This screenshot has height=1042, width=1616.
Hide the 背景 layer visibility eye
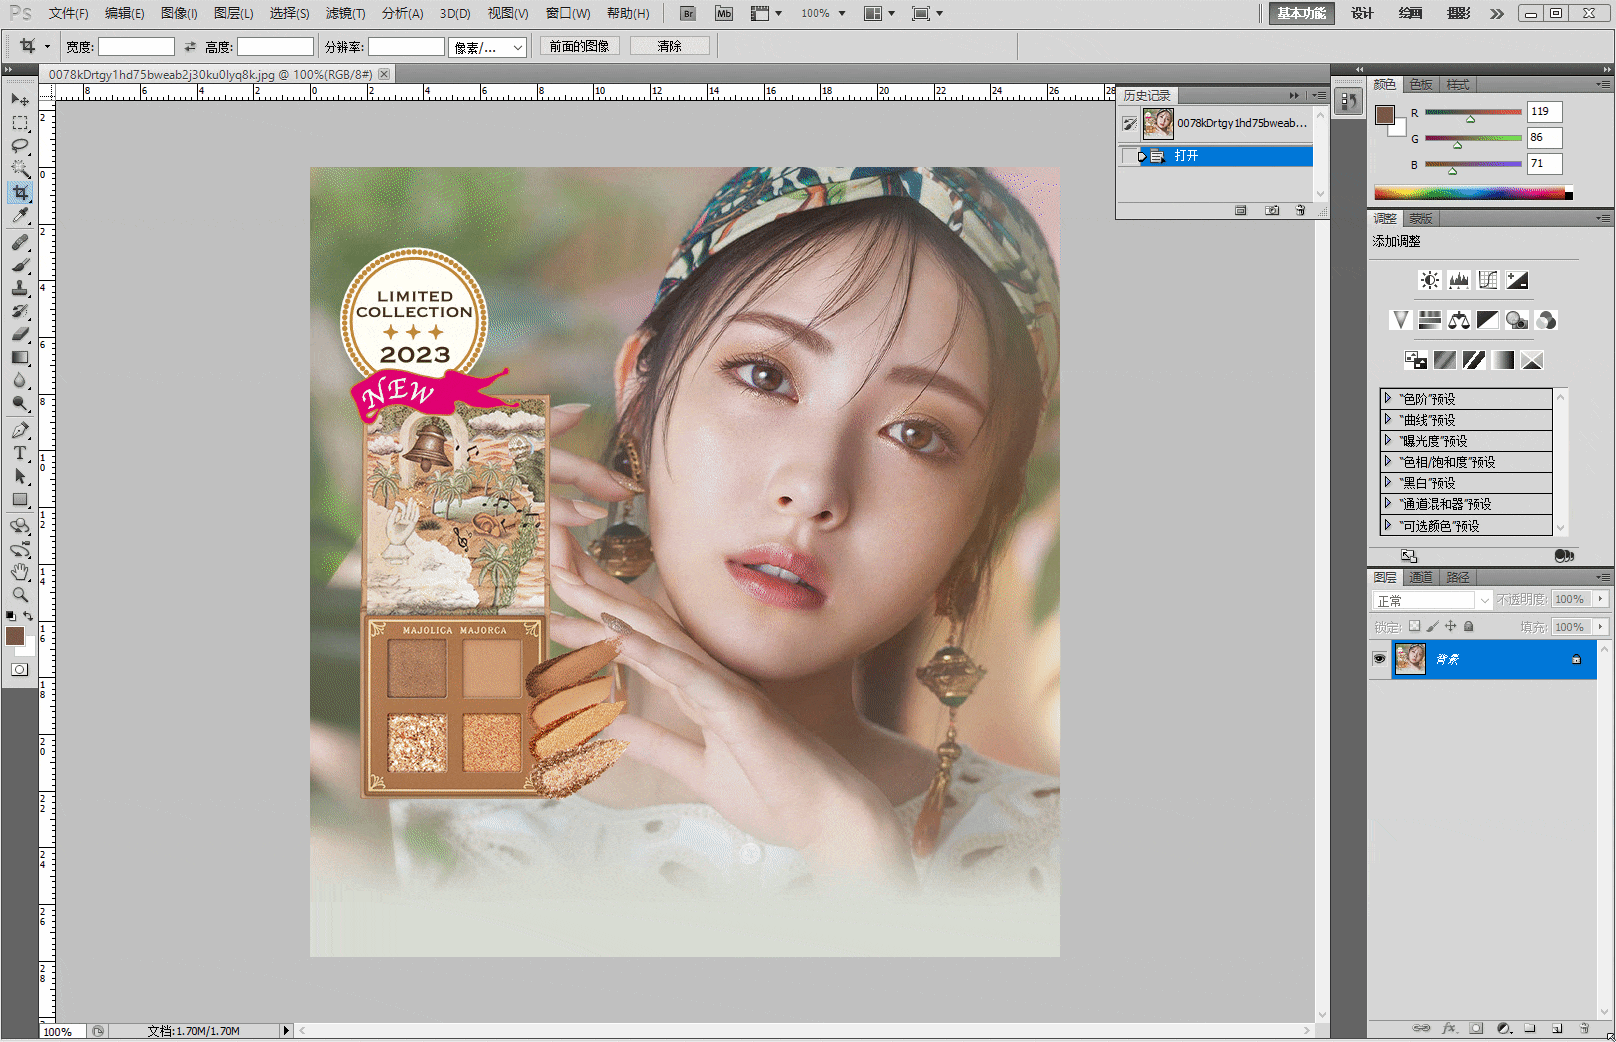pos(1380,659)
